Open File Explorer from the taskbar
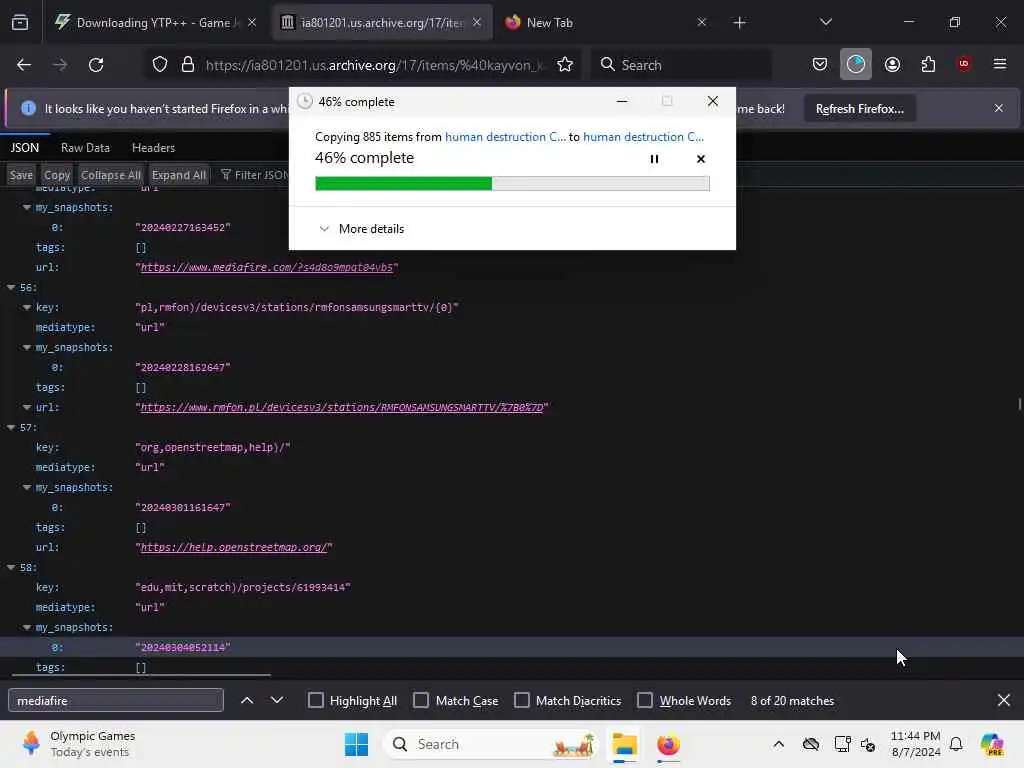Viewport: 1024px width, 768px height. [624, 744]
